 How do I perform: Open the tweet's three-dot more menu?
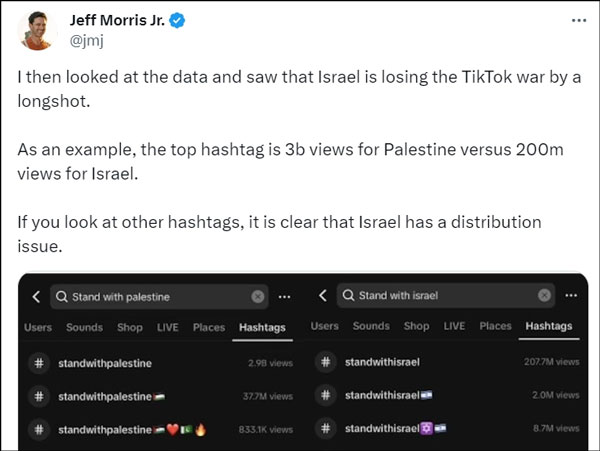(578, 22)
